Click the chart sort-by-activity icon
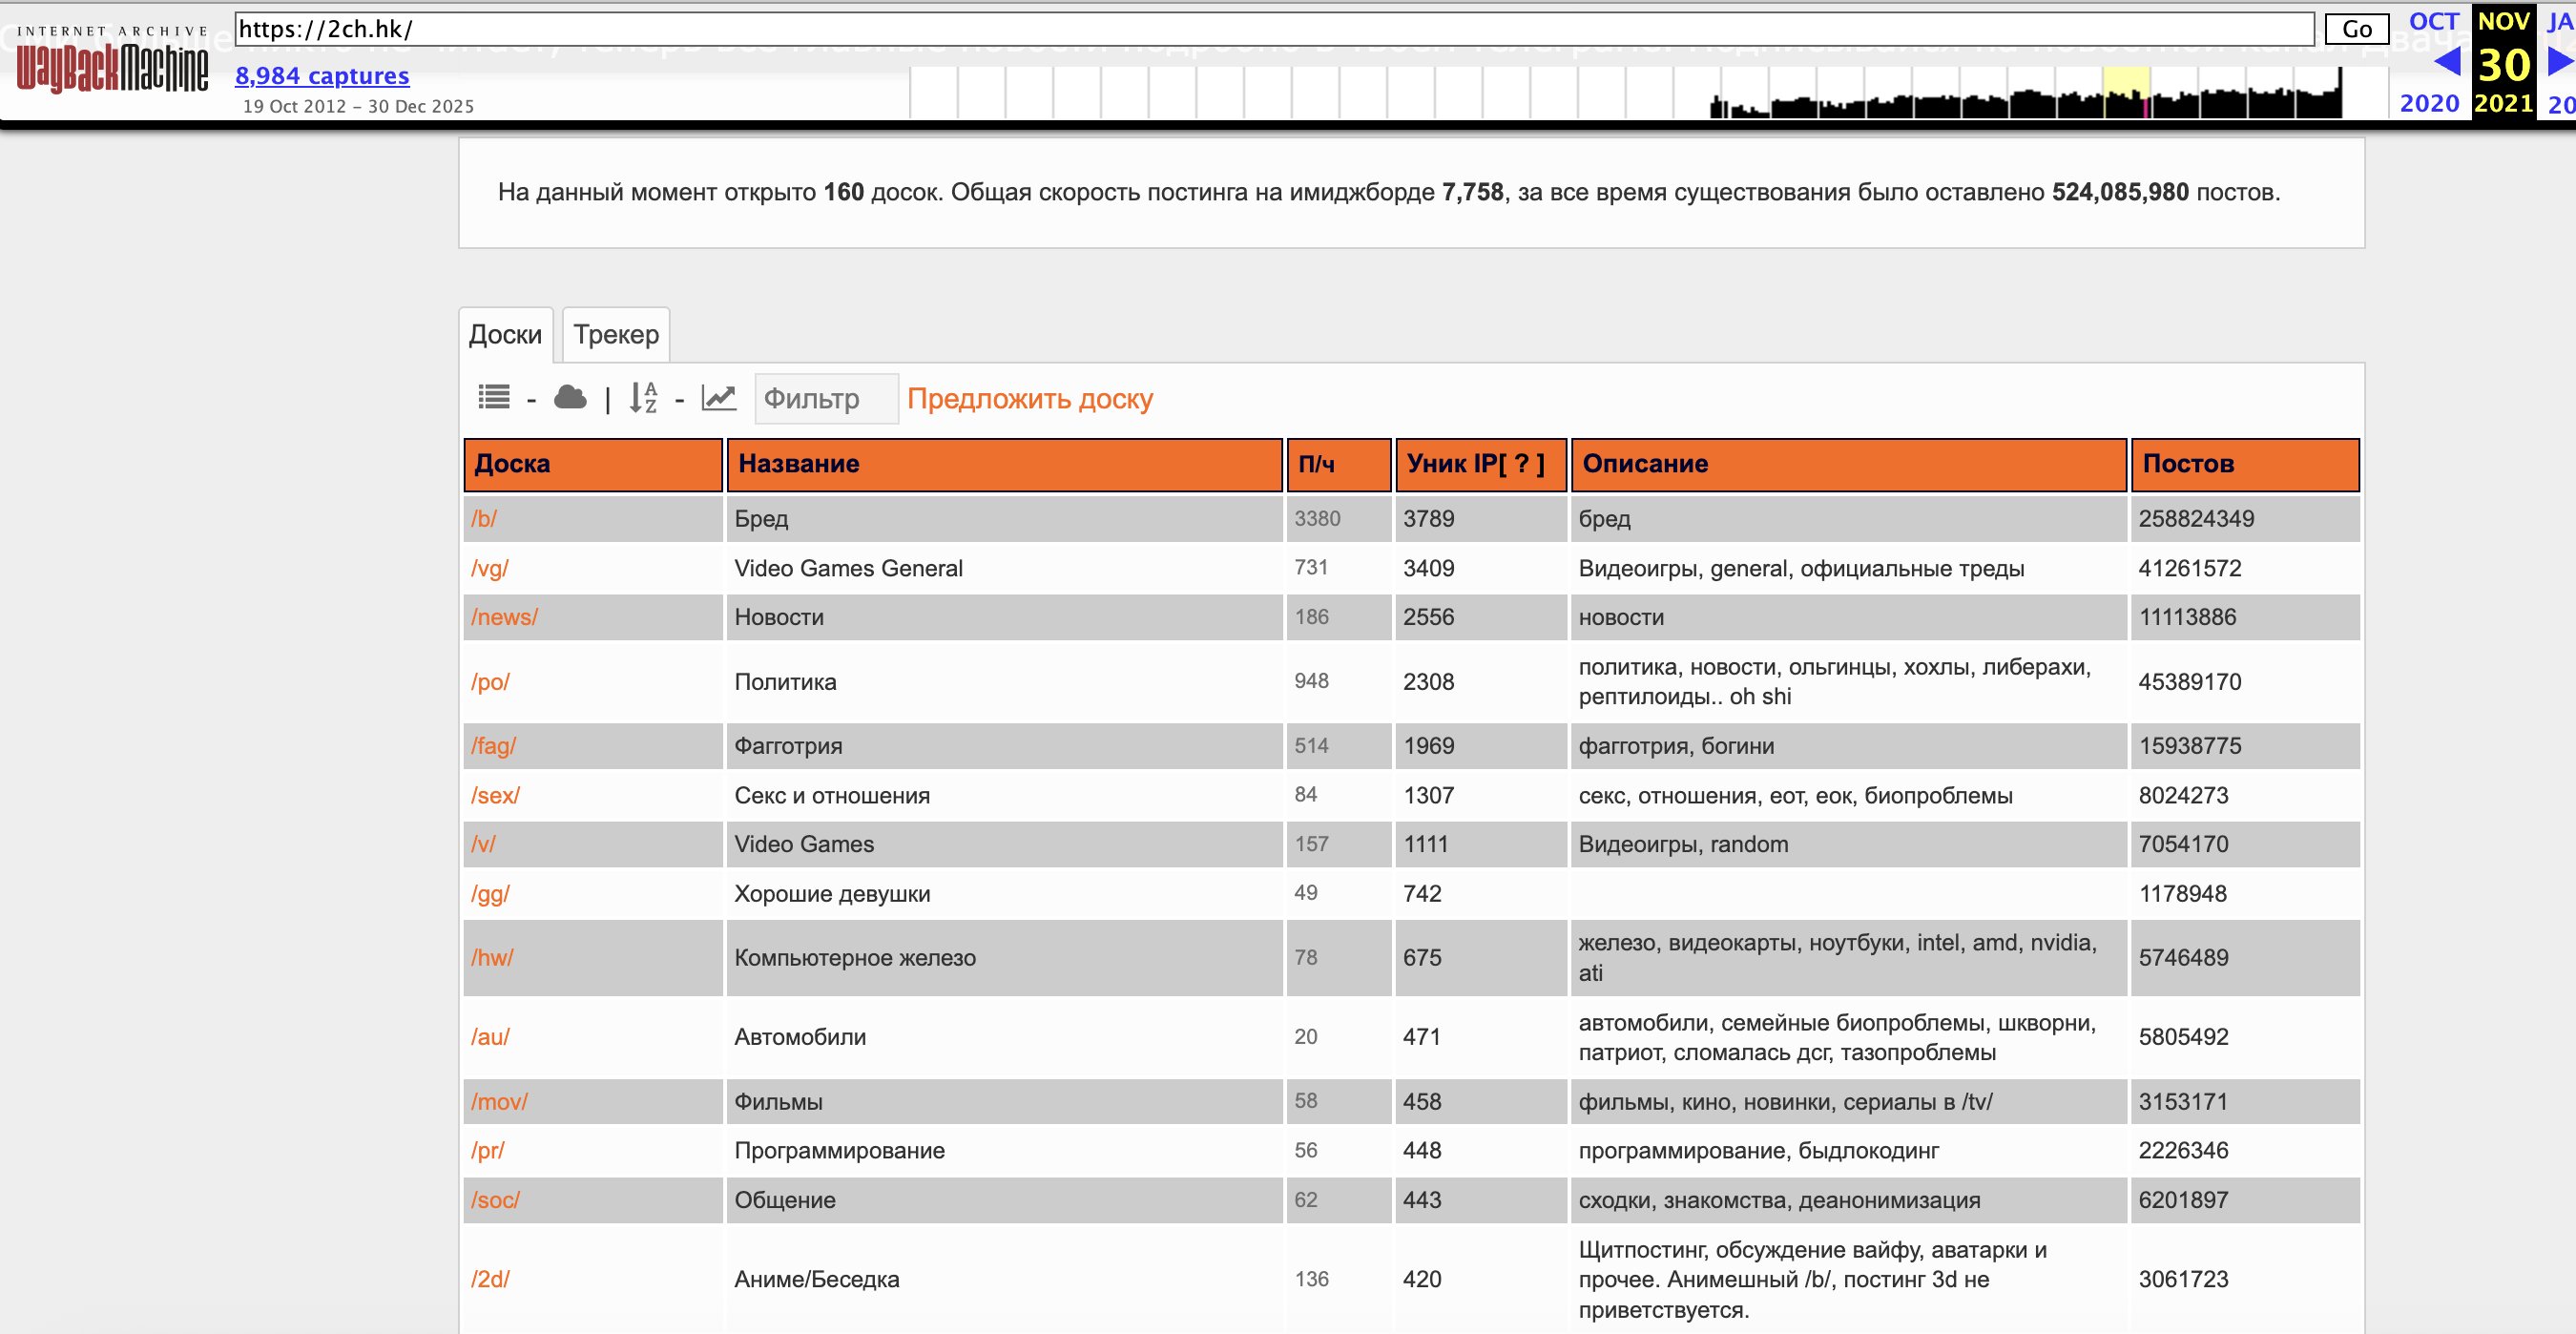The height and width of the screenshot is (1334, 2576). (718, 398)
